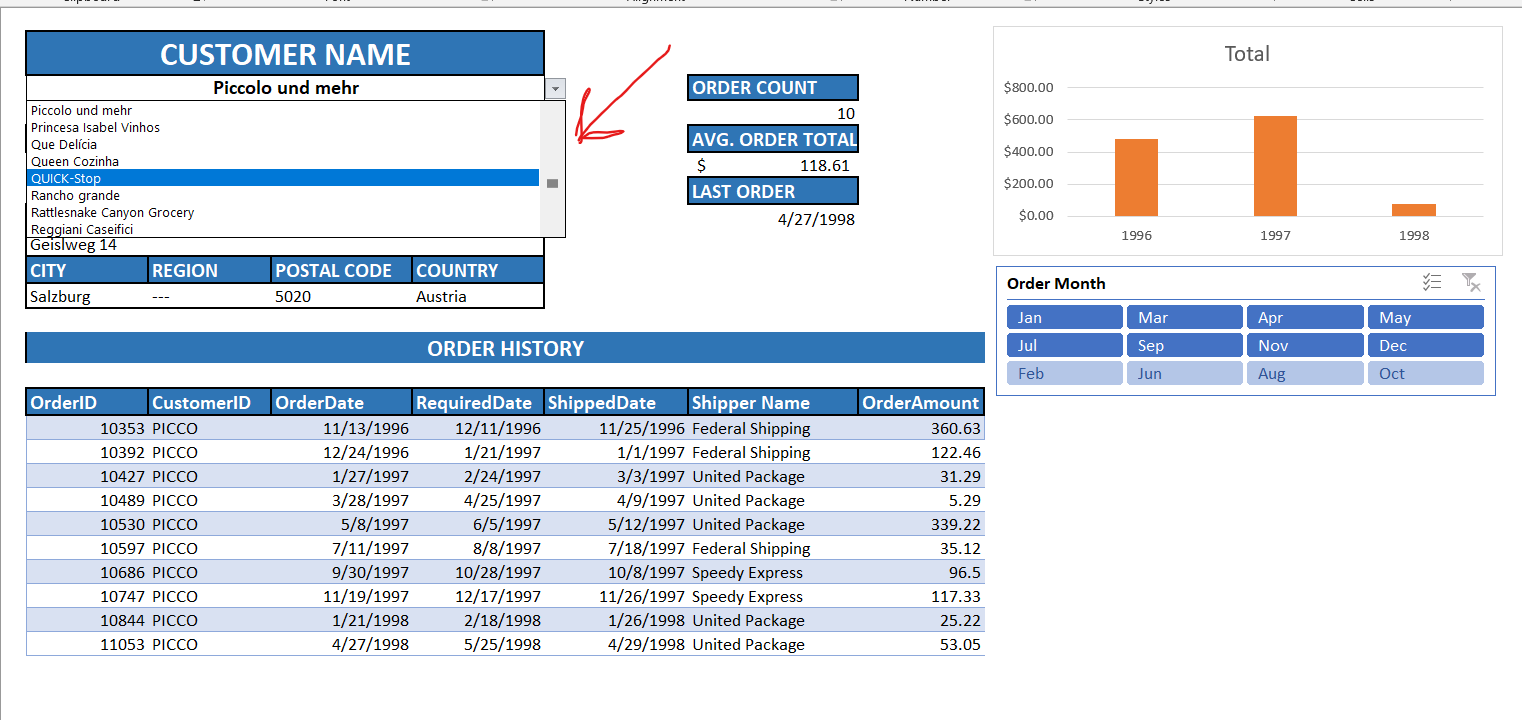
Task: Click the OrderAmount column header
Action: [x=920, y=402]
